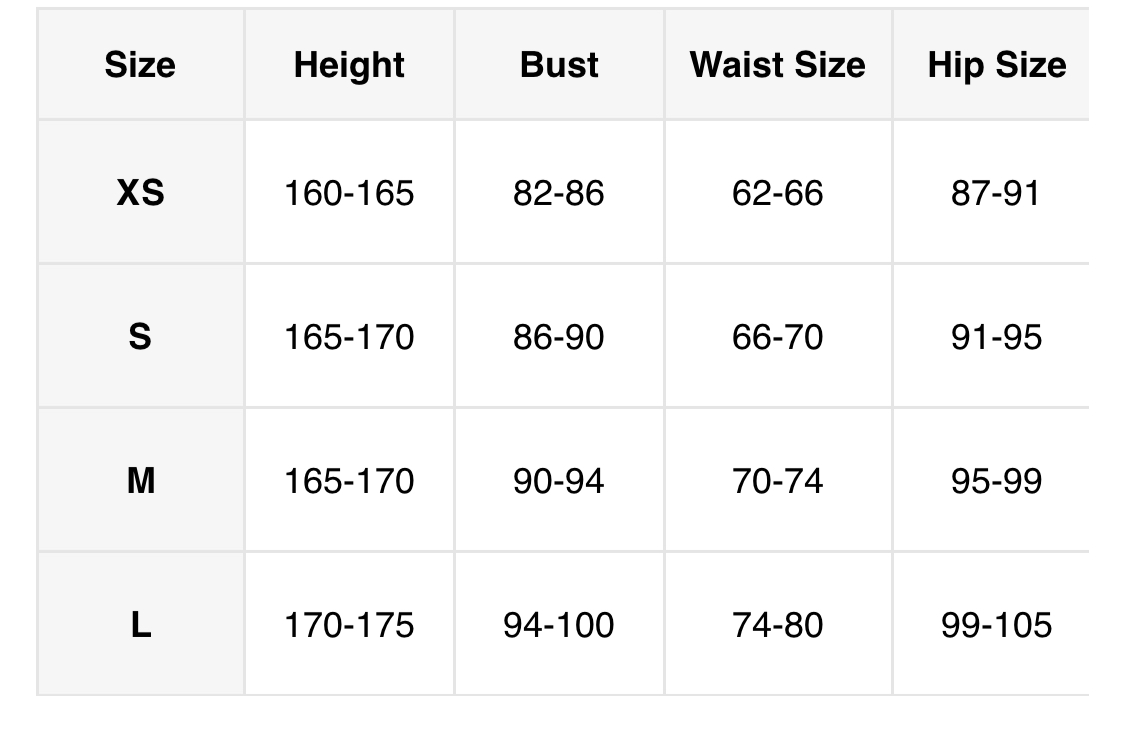Click the M hip cell 95-99

996,481
